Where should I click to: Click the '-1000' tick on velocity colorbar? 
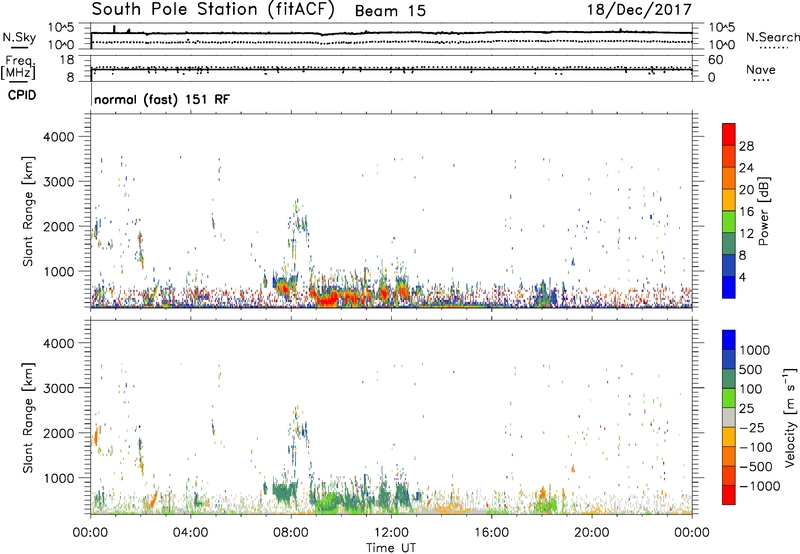[x=759, y=486]
